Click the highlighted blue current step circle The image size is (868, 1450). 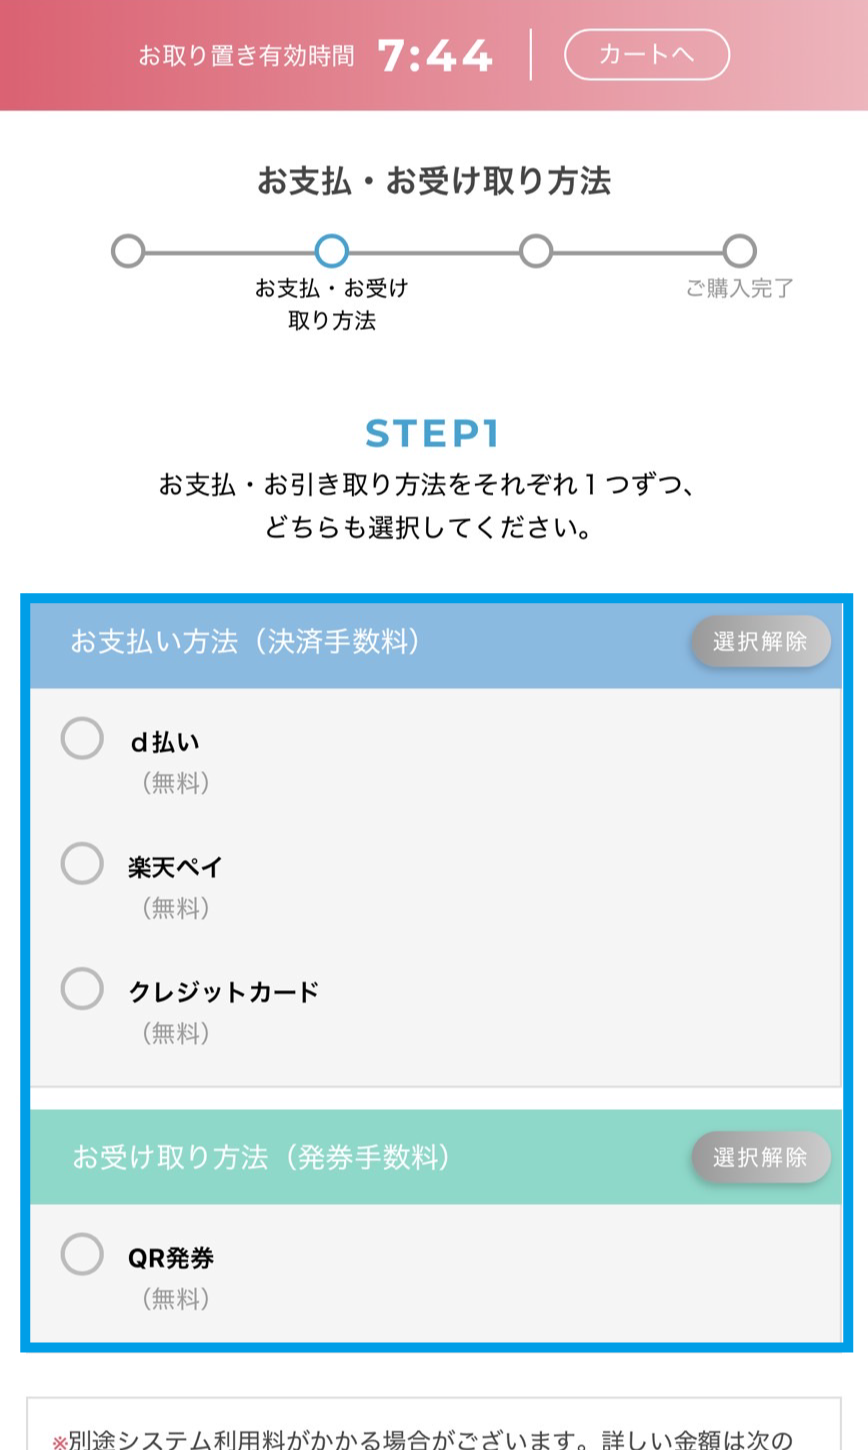coord(331,251)
